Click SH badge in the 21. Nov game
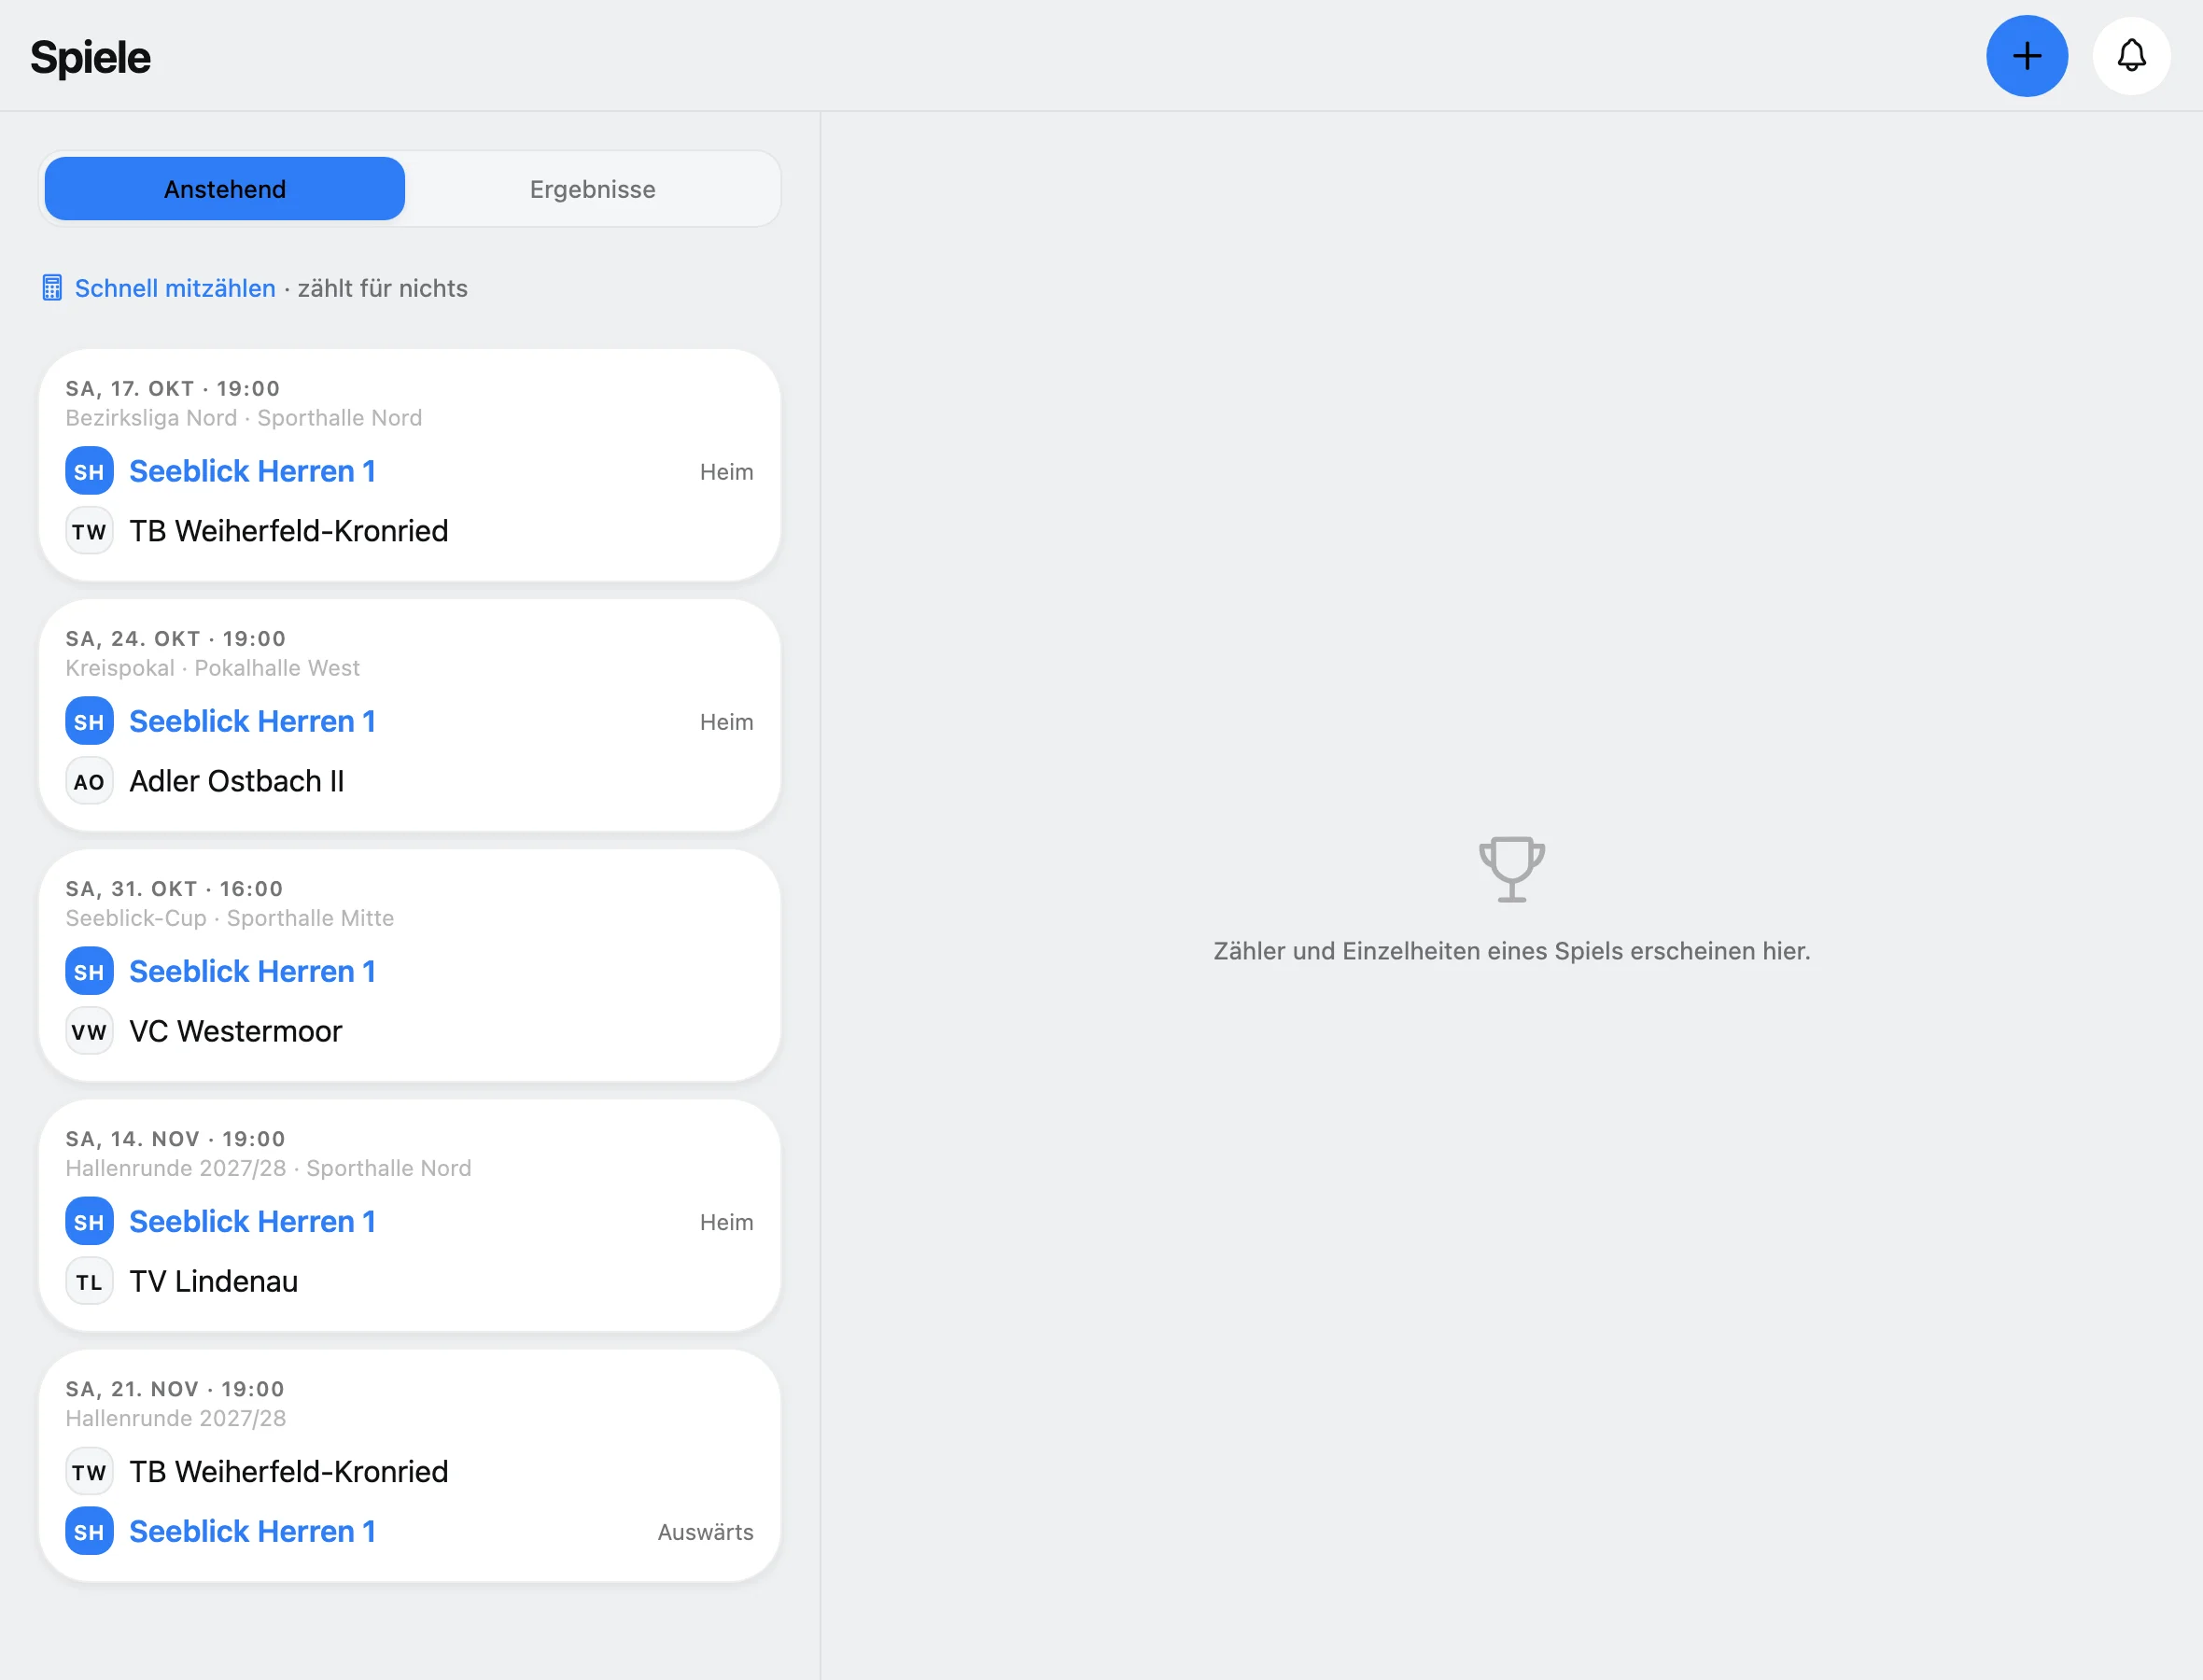This screenshot has width=2203, height=1680. click(89, 1531)
